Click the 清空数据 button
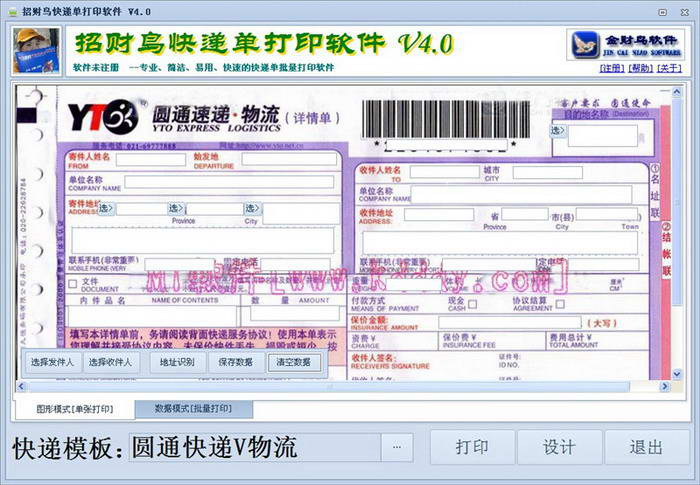700x485 pixels. 294,362
